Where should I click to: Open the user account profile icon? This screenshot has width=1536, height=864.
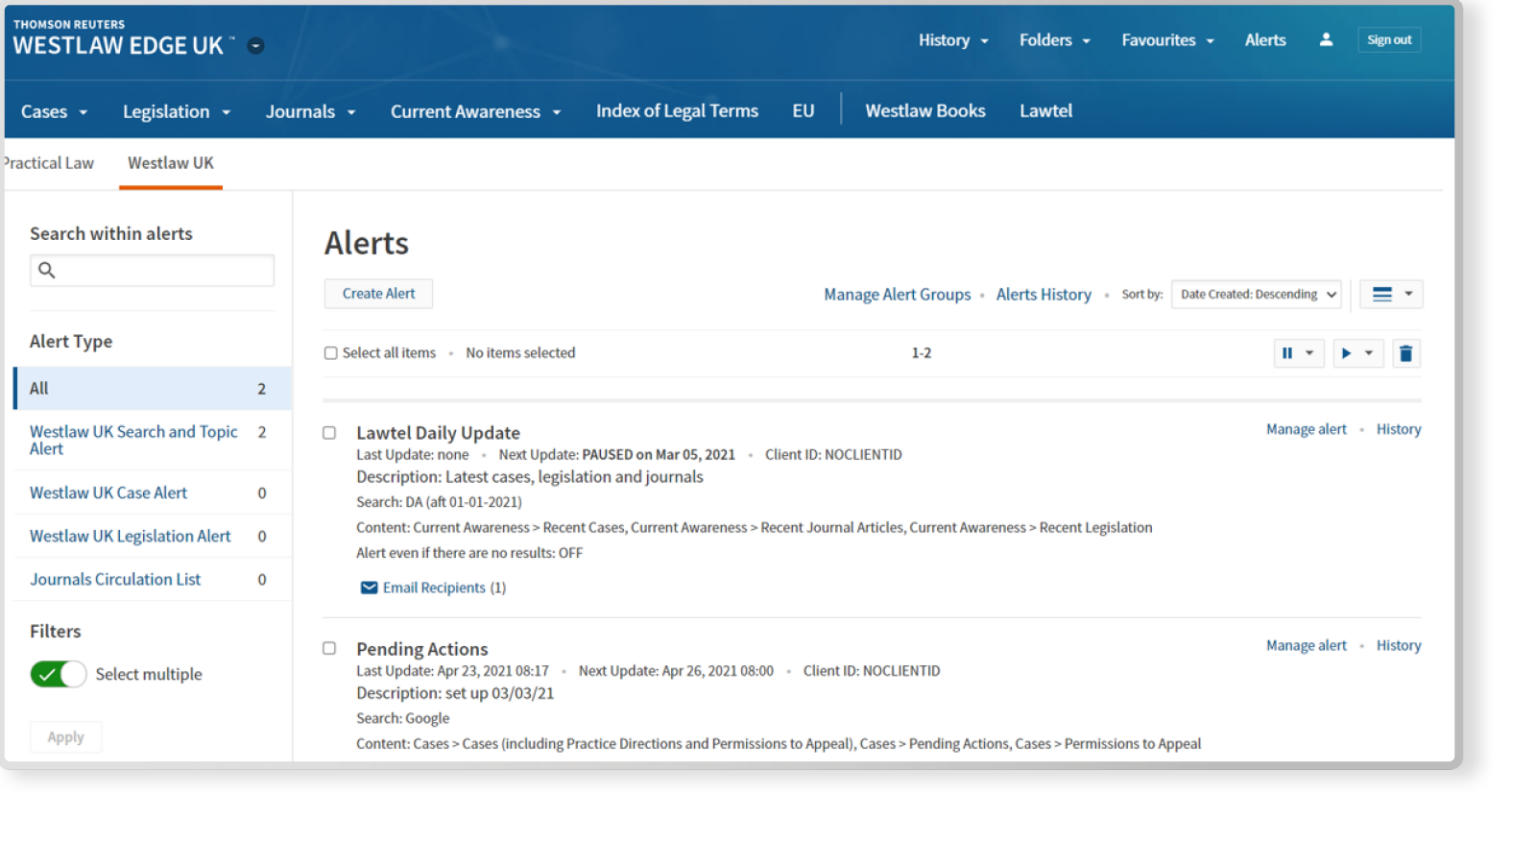1325,40
